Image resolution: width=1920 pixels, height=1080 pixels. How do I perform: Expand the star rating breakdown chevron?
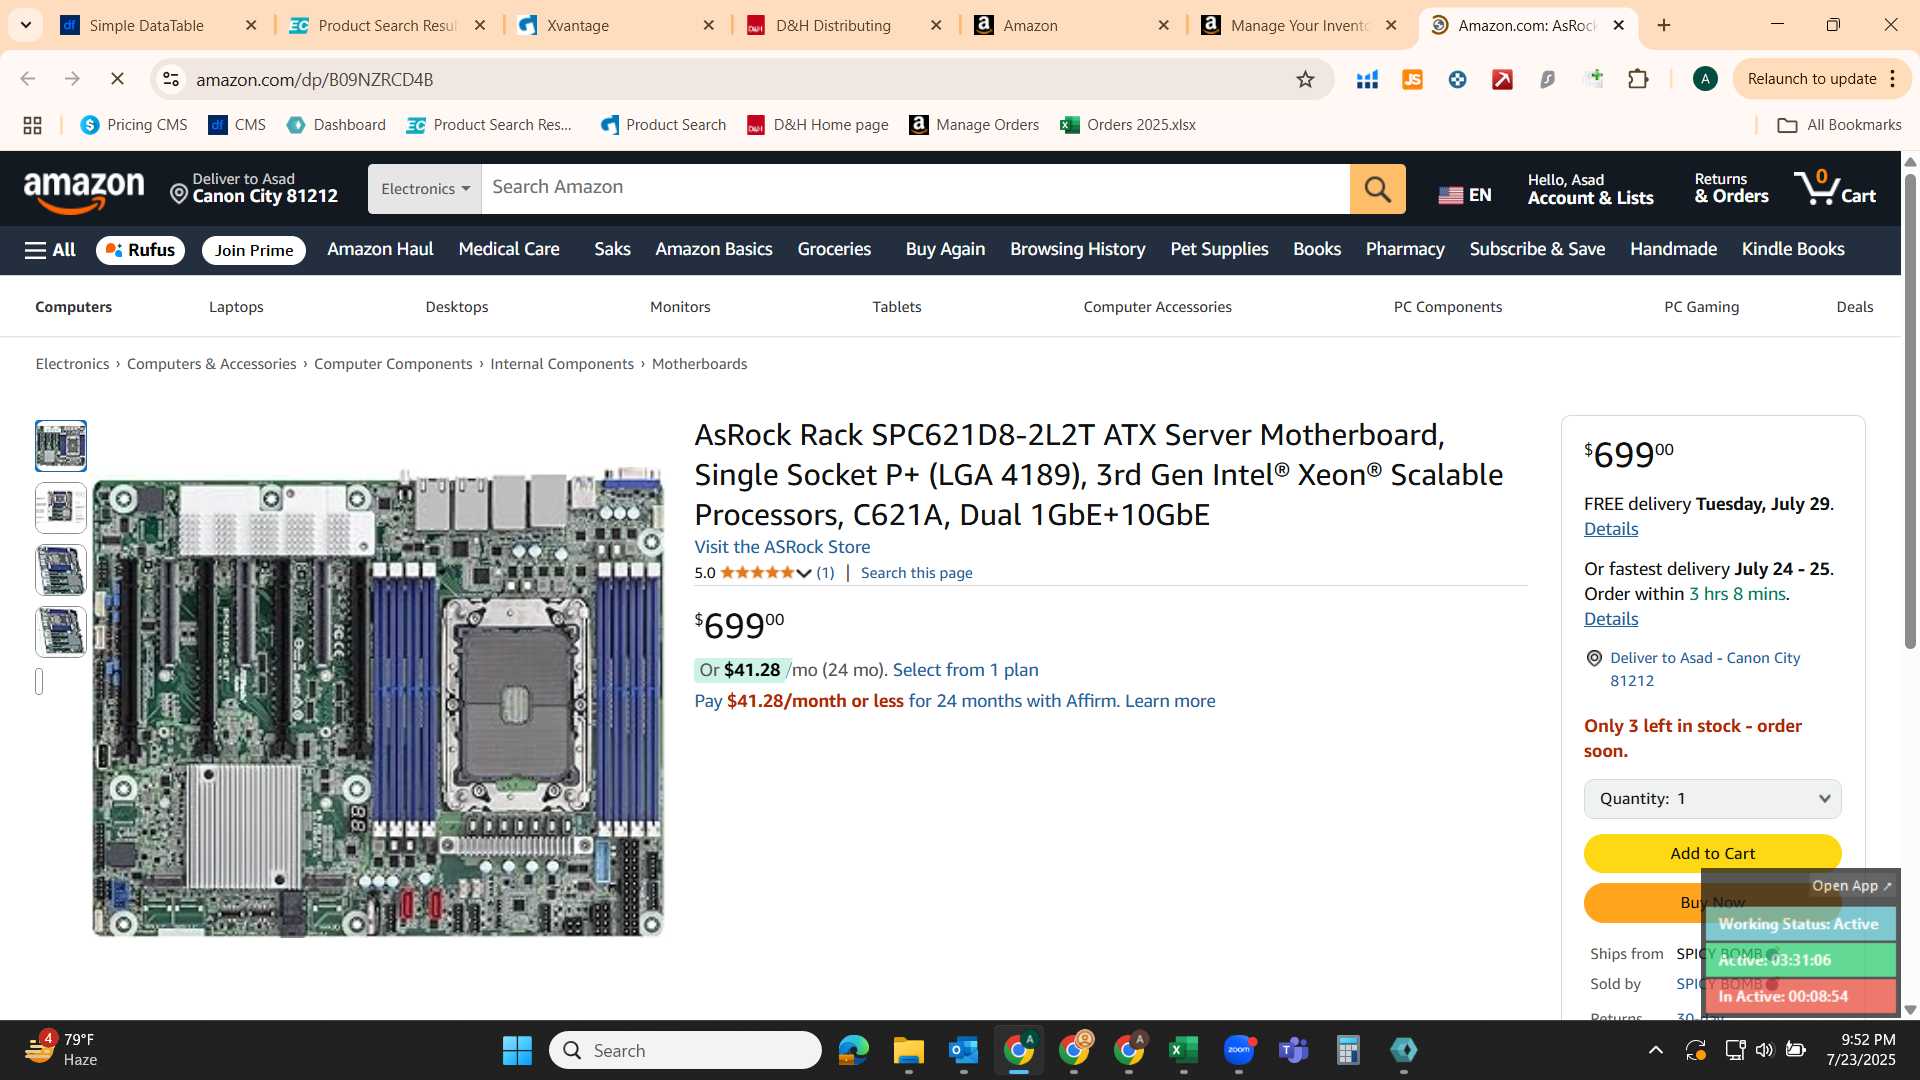(803, 573)
